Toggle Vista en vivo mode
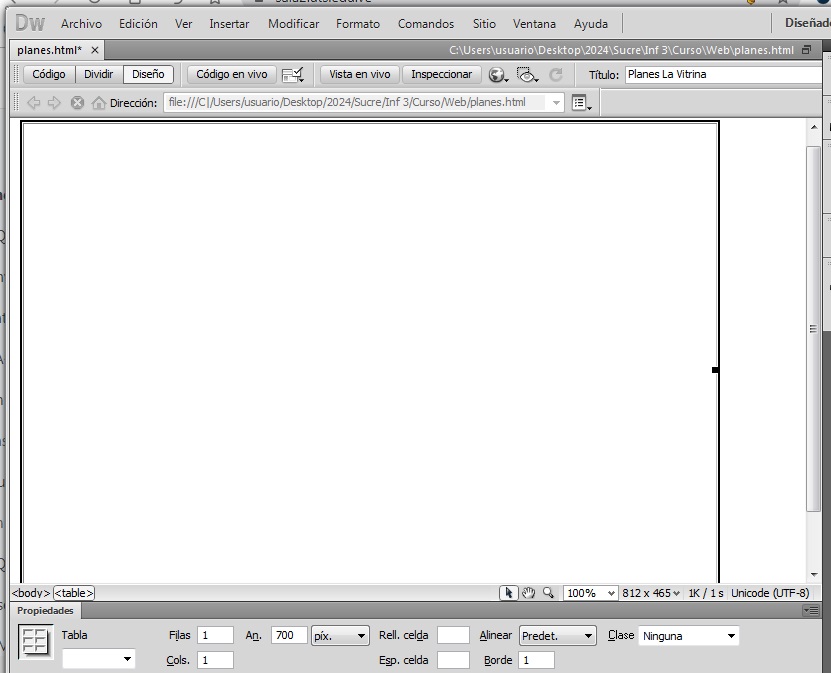 360,74
